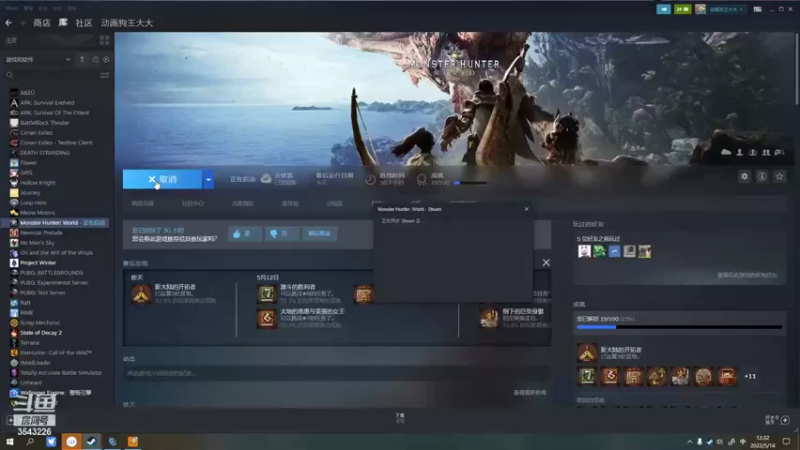Open the green friends notifications button
Image resolution: width=800 pixels, height=450 pixels.
coord(682,9)
